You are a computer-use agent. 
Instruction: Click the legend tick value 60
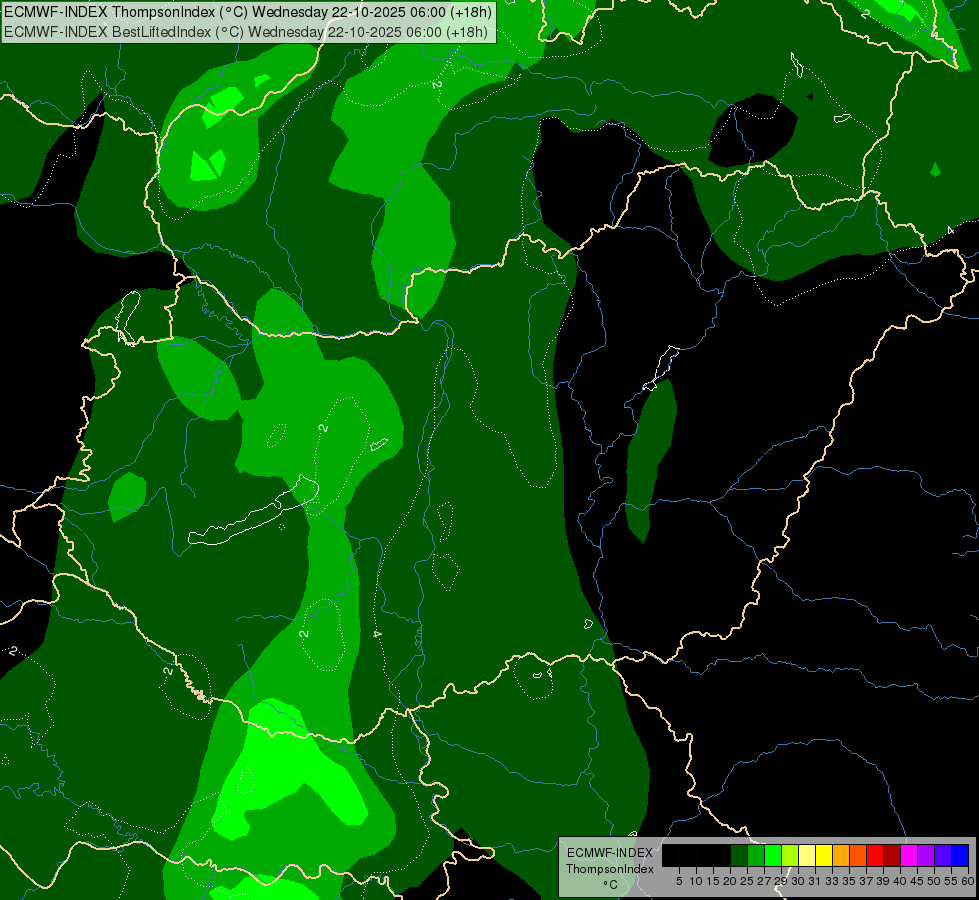click(x=968, y=881)
